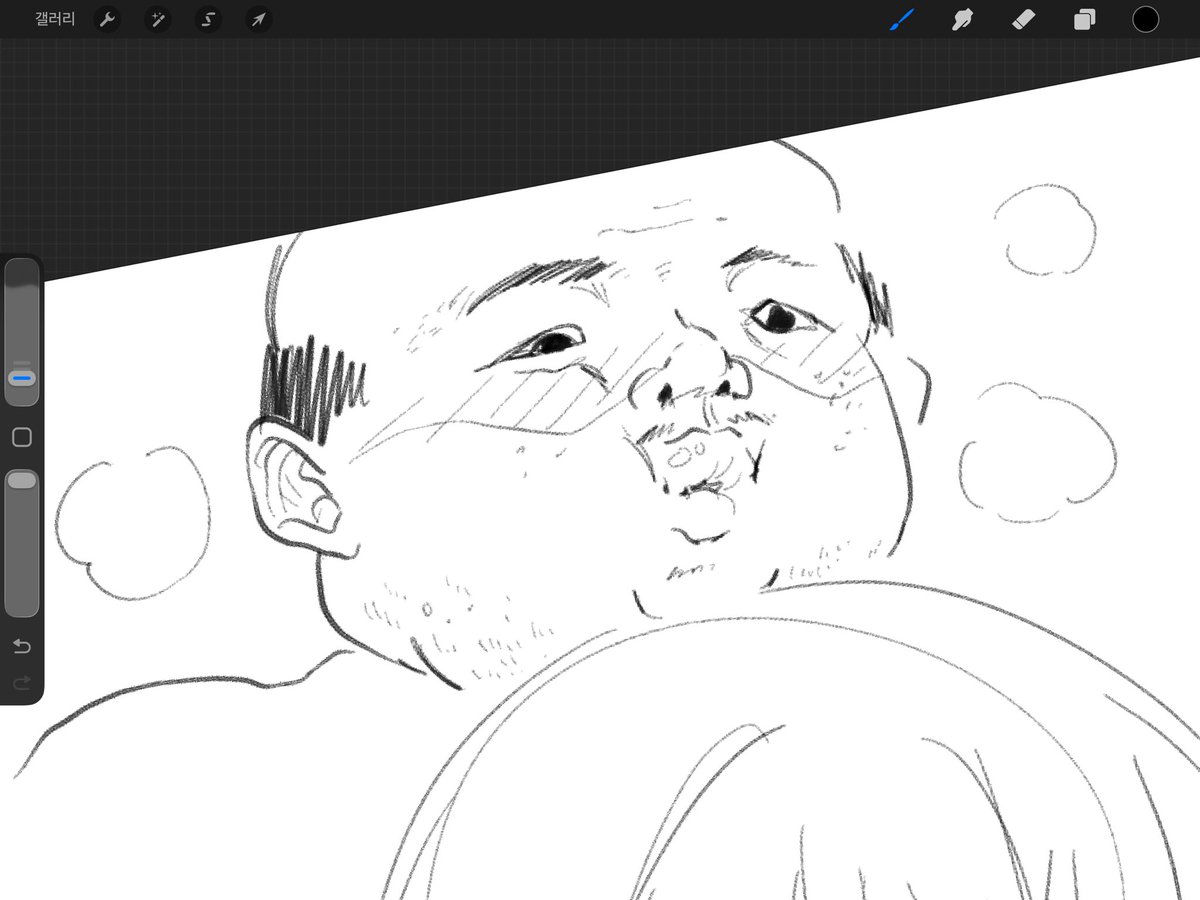The width and height of the screenshot is (1200, 900).
Task: Redo the last undone stroke
Action: [x=22, y=683]
